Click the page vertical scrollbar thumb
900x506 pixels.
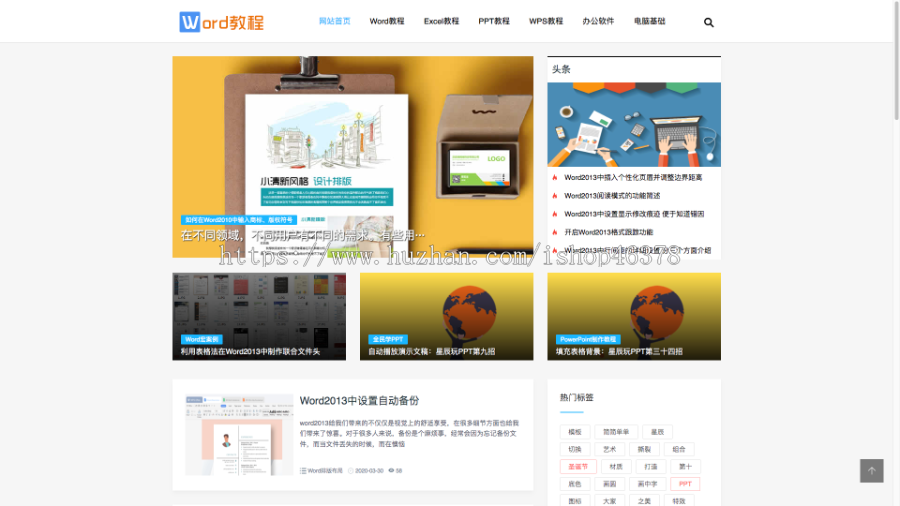pos(896,60)
